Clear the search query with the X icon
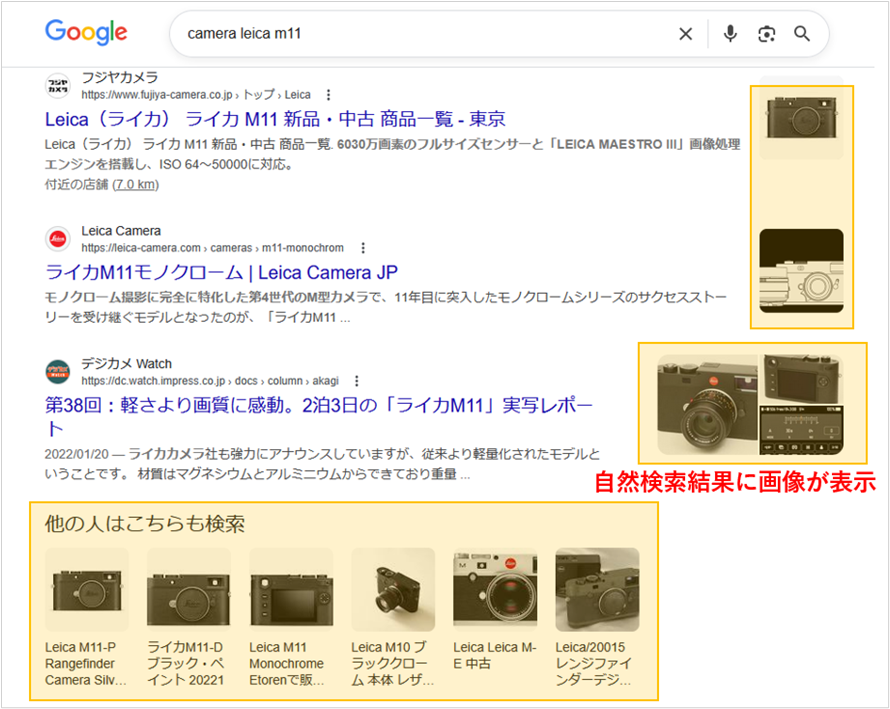The image size is (890, 709). click(685, 33)
